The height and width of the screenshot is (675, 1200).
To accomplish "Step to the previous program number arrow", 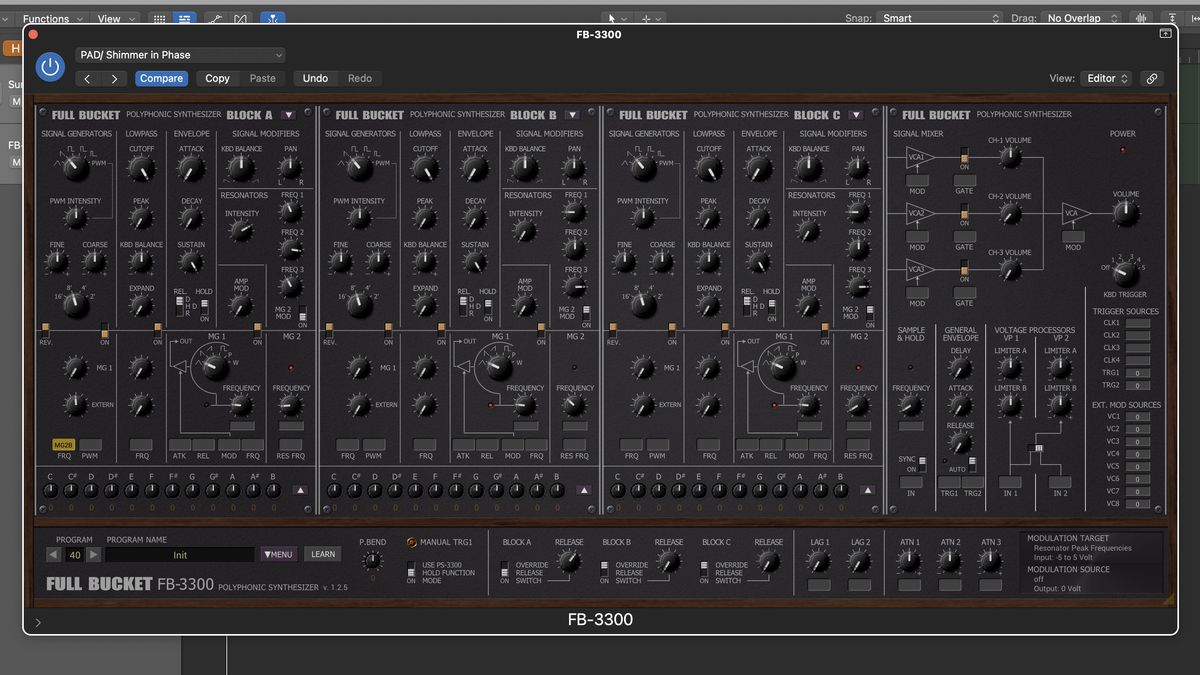I will [x=54, y=555].
